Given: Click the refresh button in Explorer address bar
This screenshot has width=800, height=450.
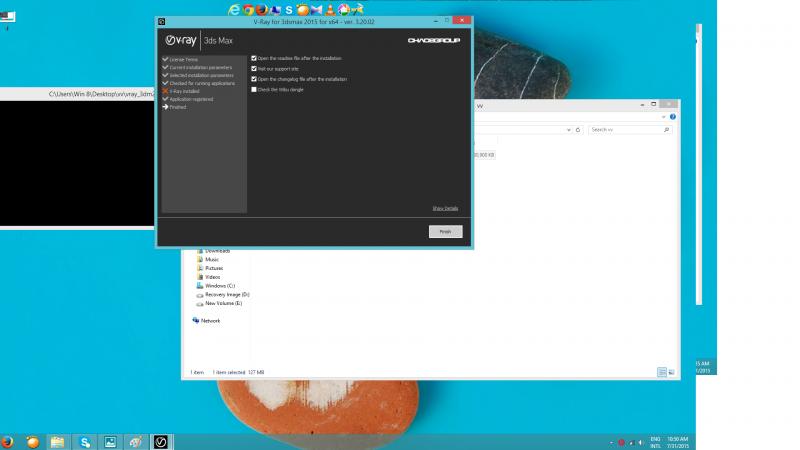Looking at the screenshot, I should (578, 130).
